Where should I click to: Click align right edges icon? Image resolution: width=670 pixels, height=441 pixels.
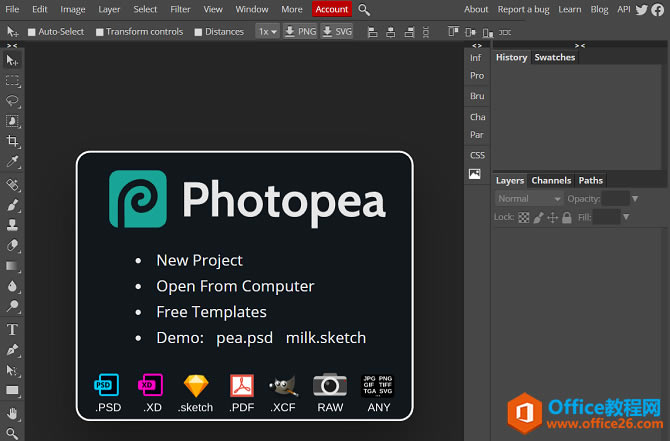pos(409,32)
